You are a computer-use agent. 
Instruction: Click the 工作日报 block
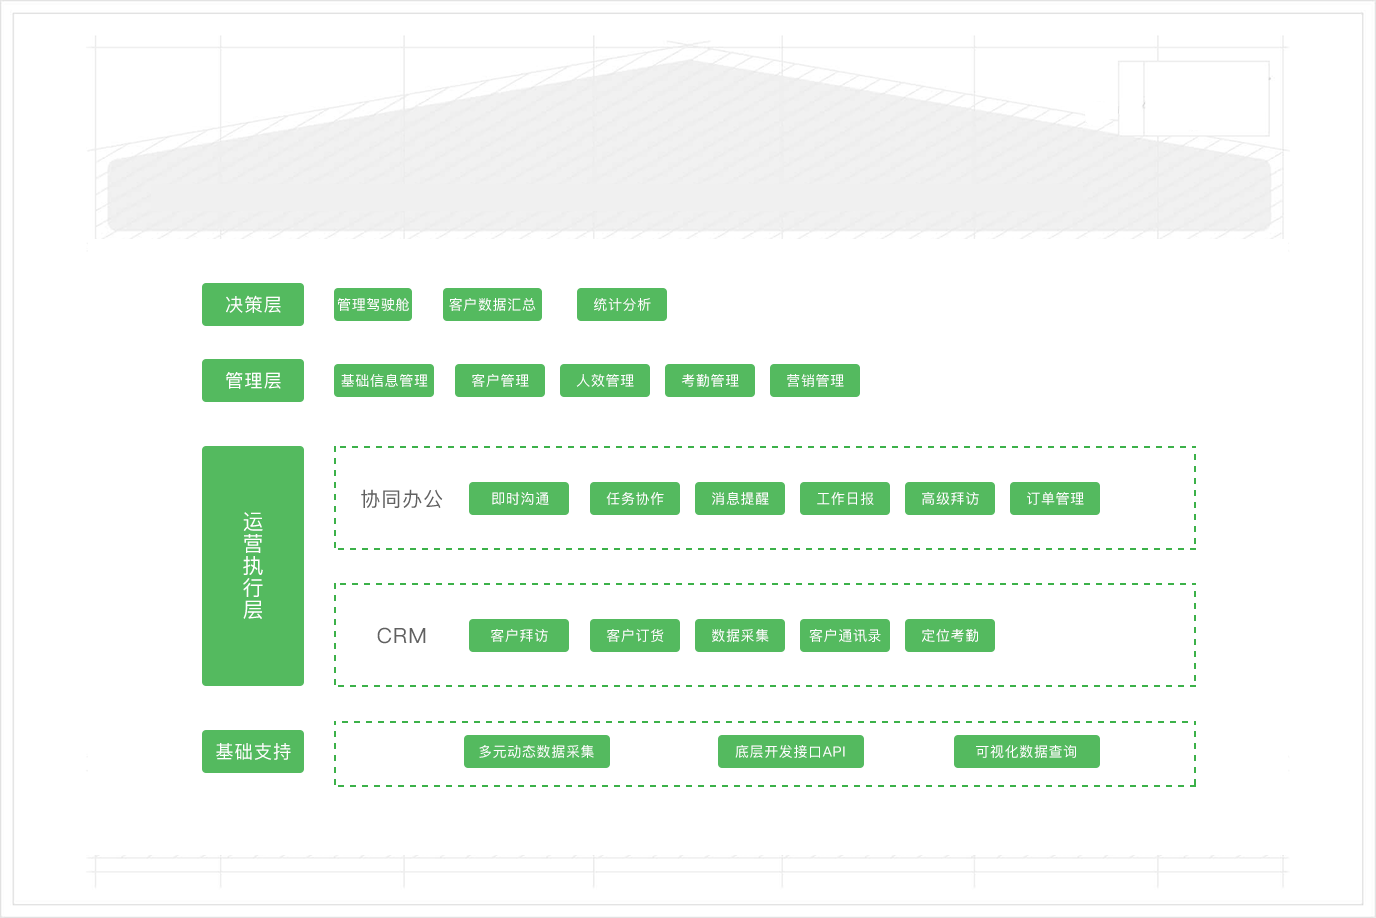click(x=844, y=499)
